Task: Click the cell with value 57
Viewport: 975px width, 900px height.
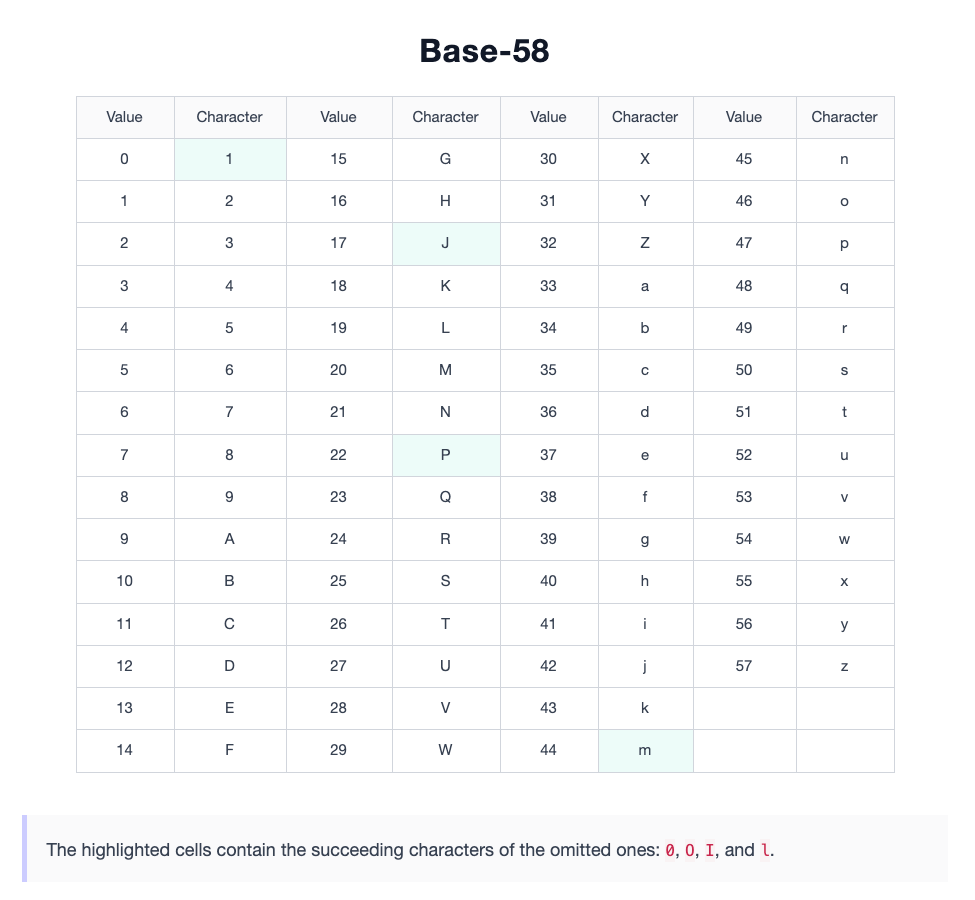Action: (745, 666)
